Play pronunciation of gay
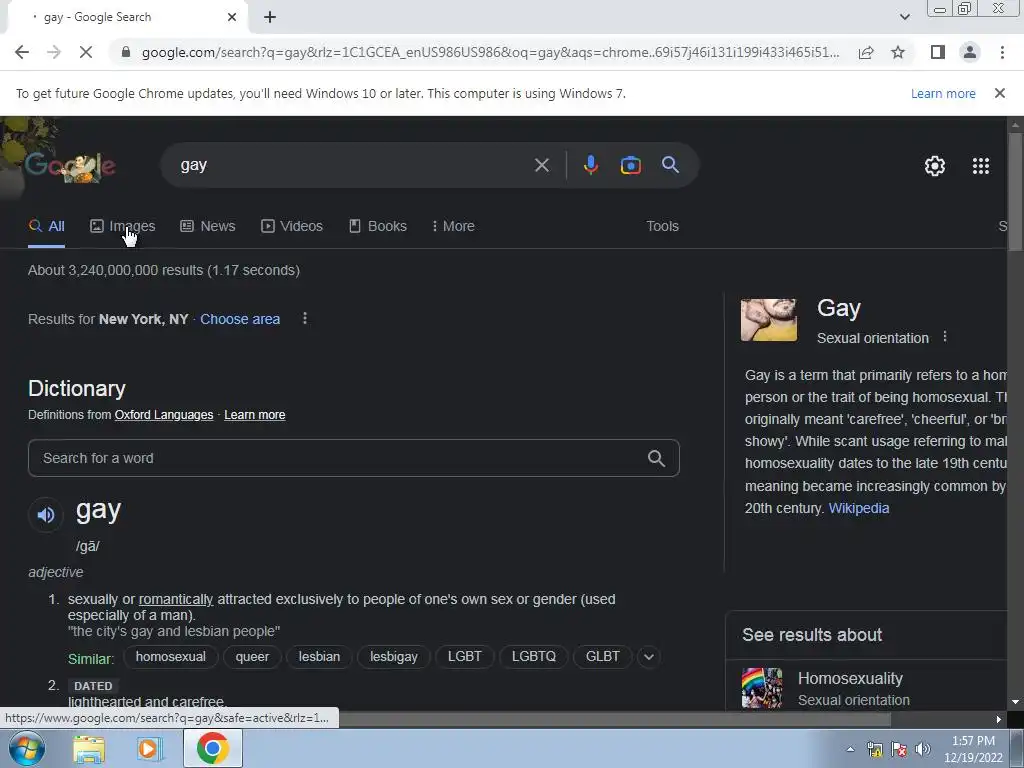 coord(46,515)
